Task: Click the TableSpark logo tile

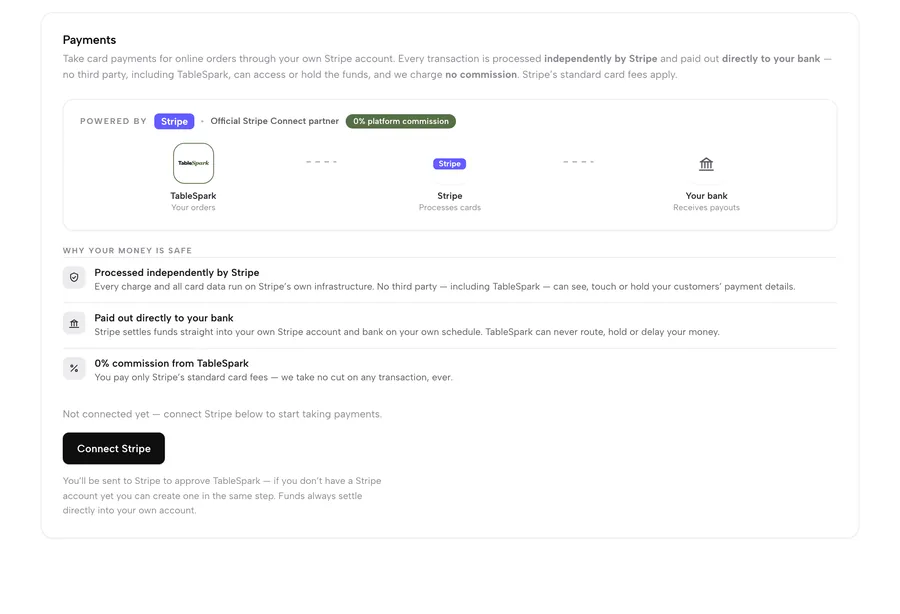Action: click(193, 163)
